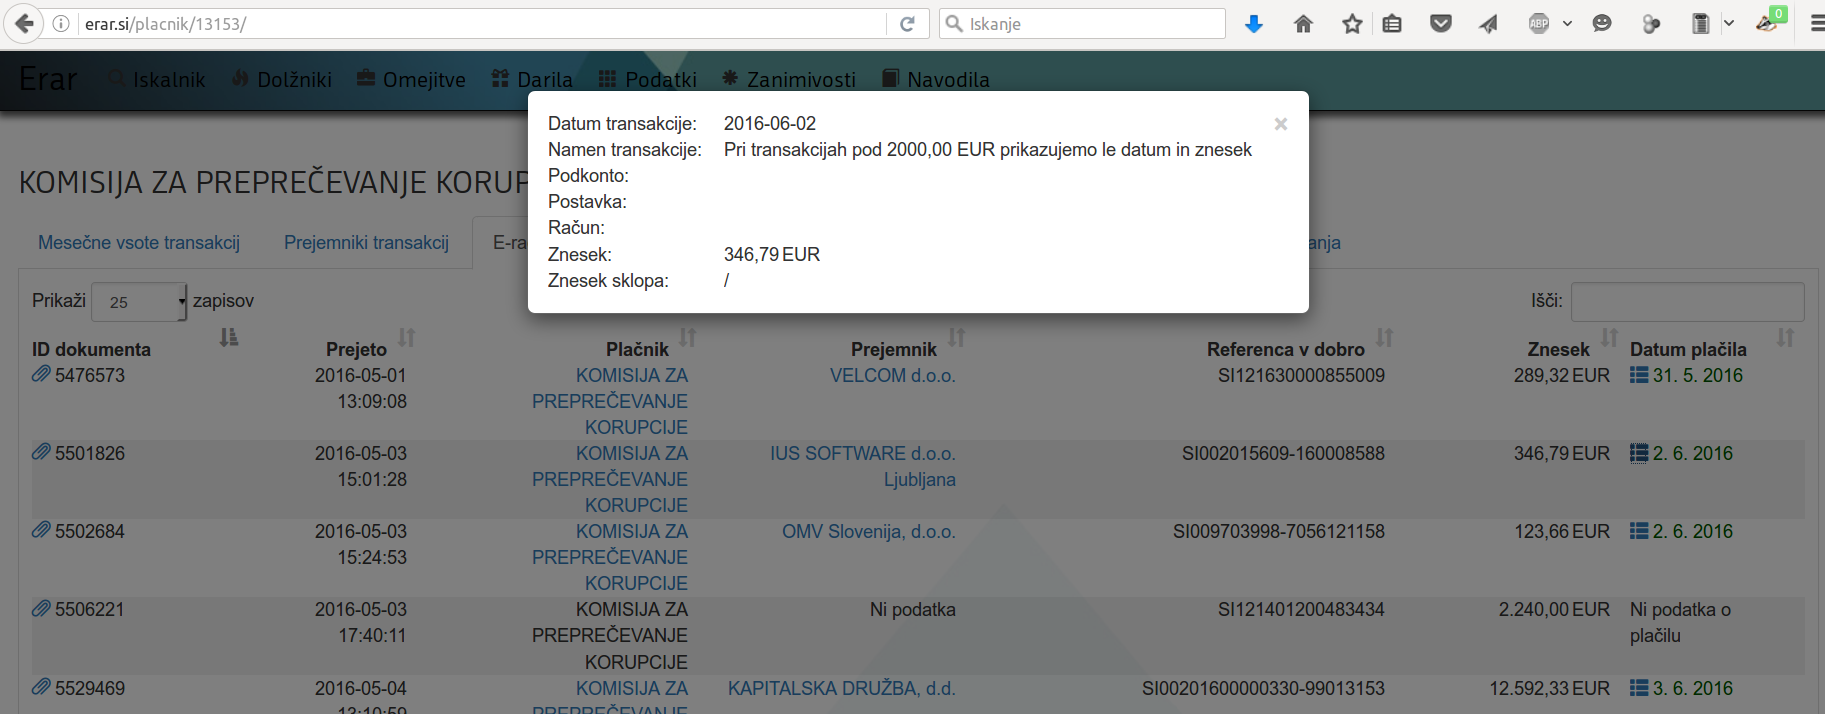Expand the ABP dropdown arrow

coord(1567,24)
